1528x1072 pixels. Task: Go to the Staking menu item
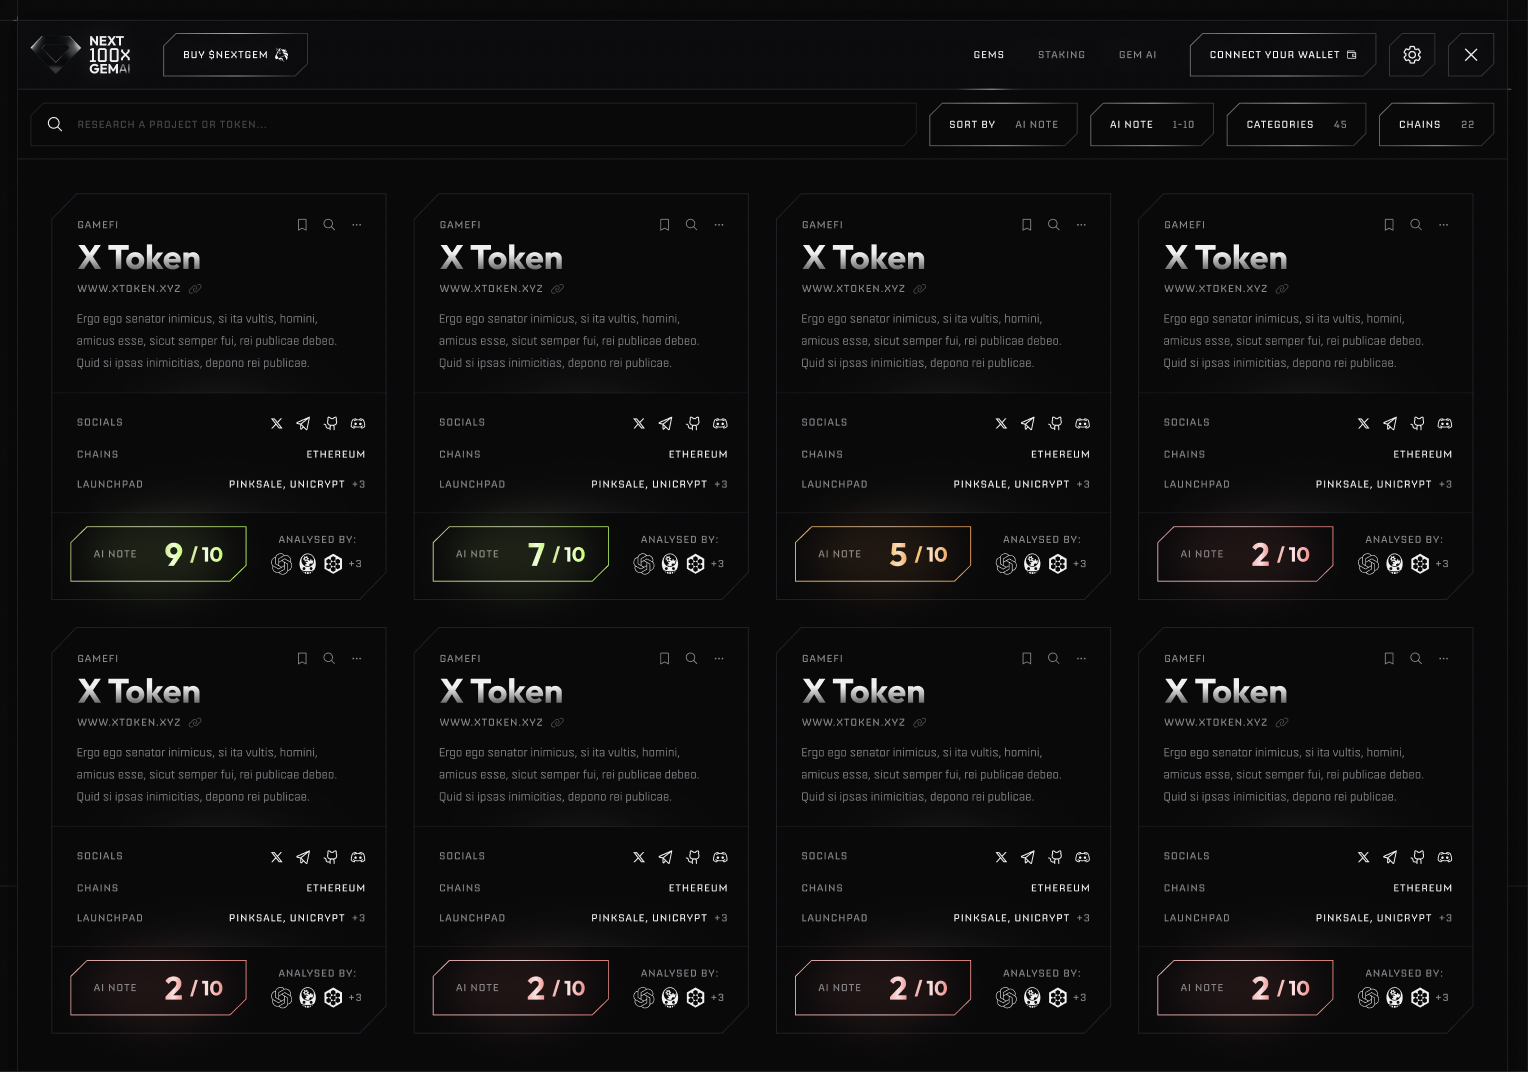pos(1061,55)
